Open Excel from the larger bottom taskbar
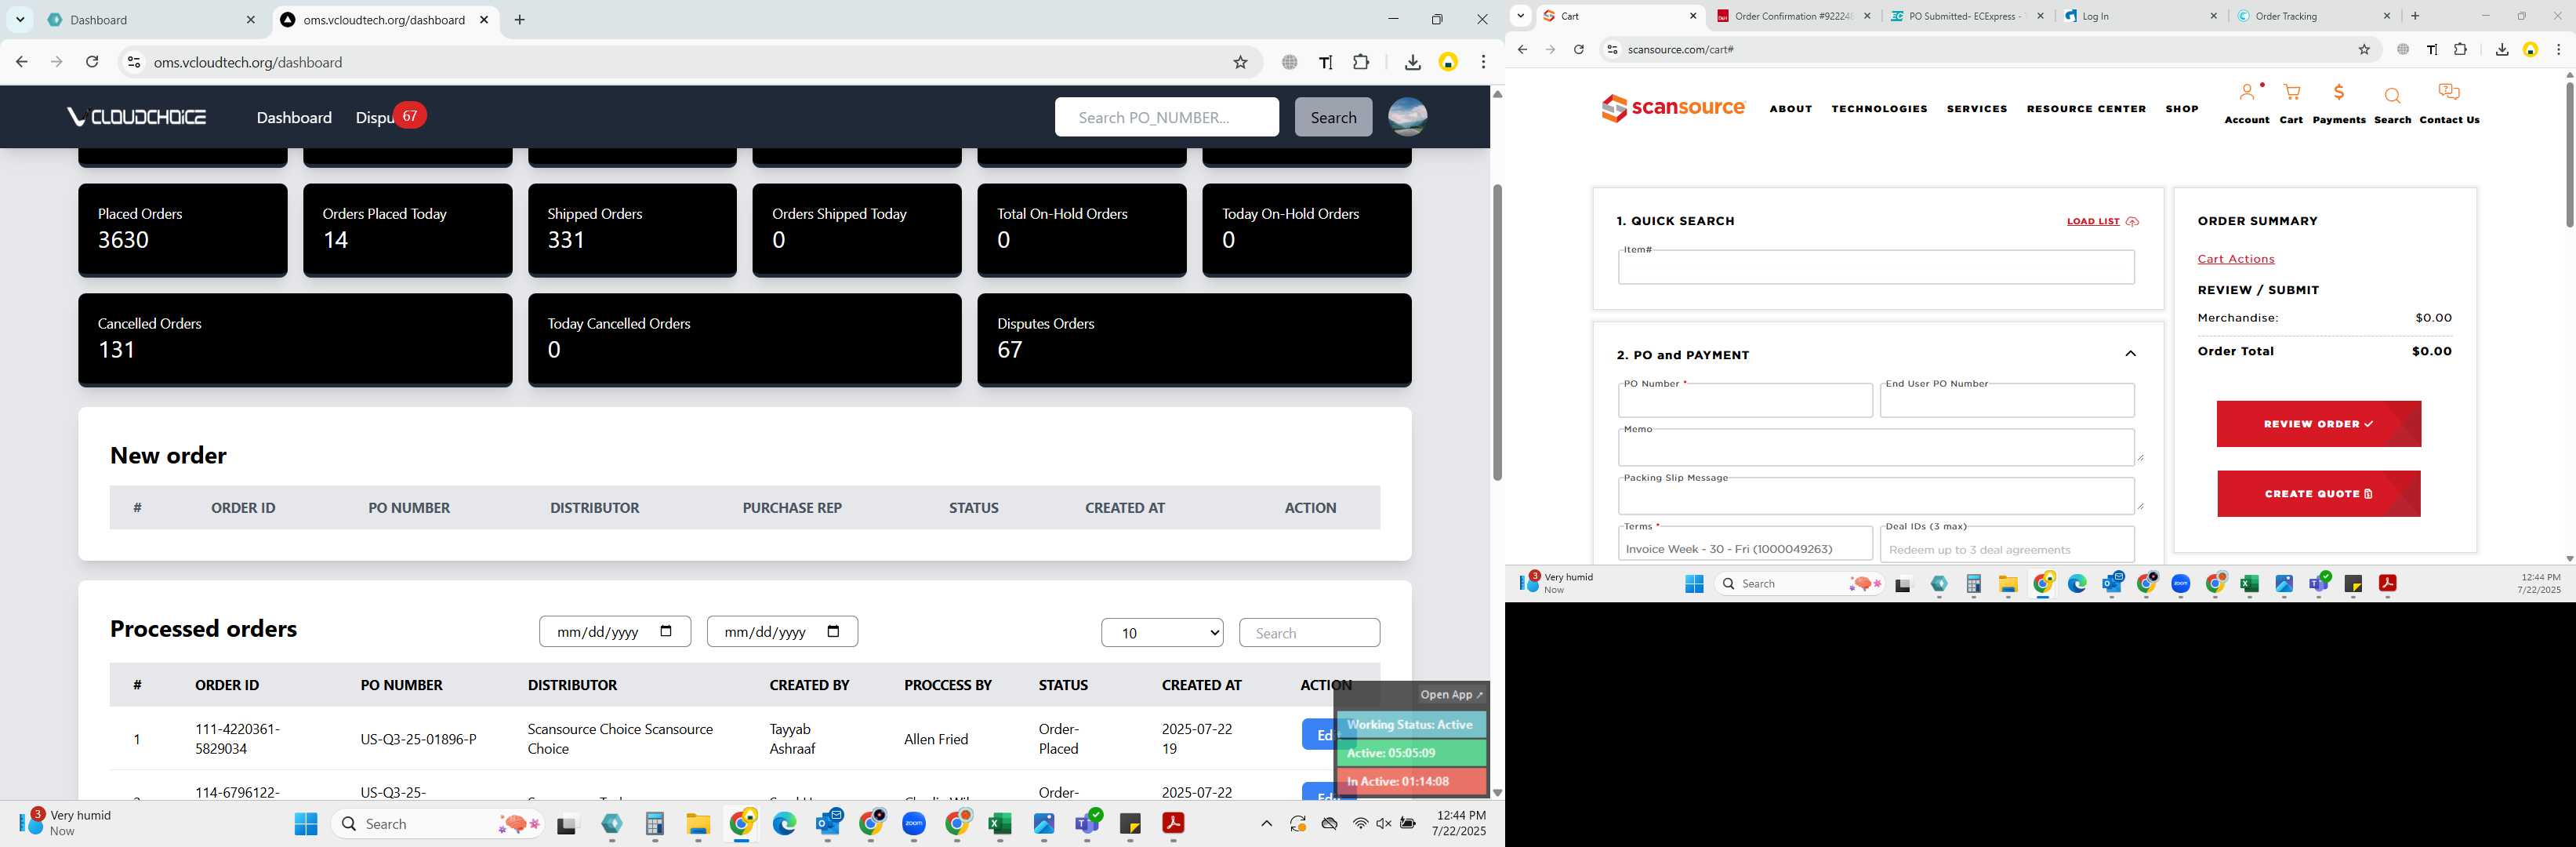2576x847 pixels. point(999,824)
